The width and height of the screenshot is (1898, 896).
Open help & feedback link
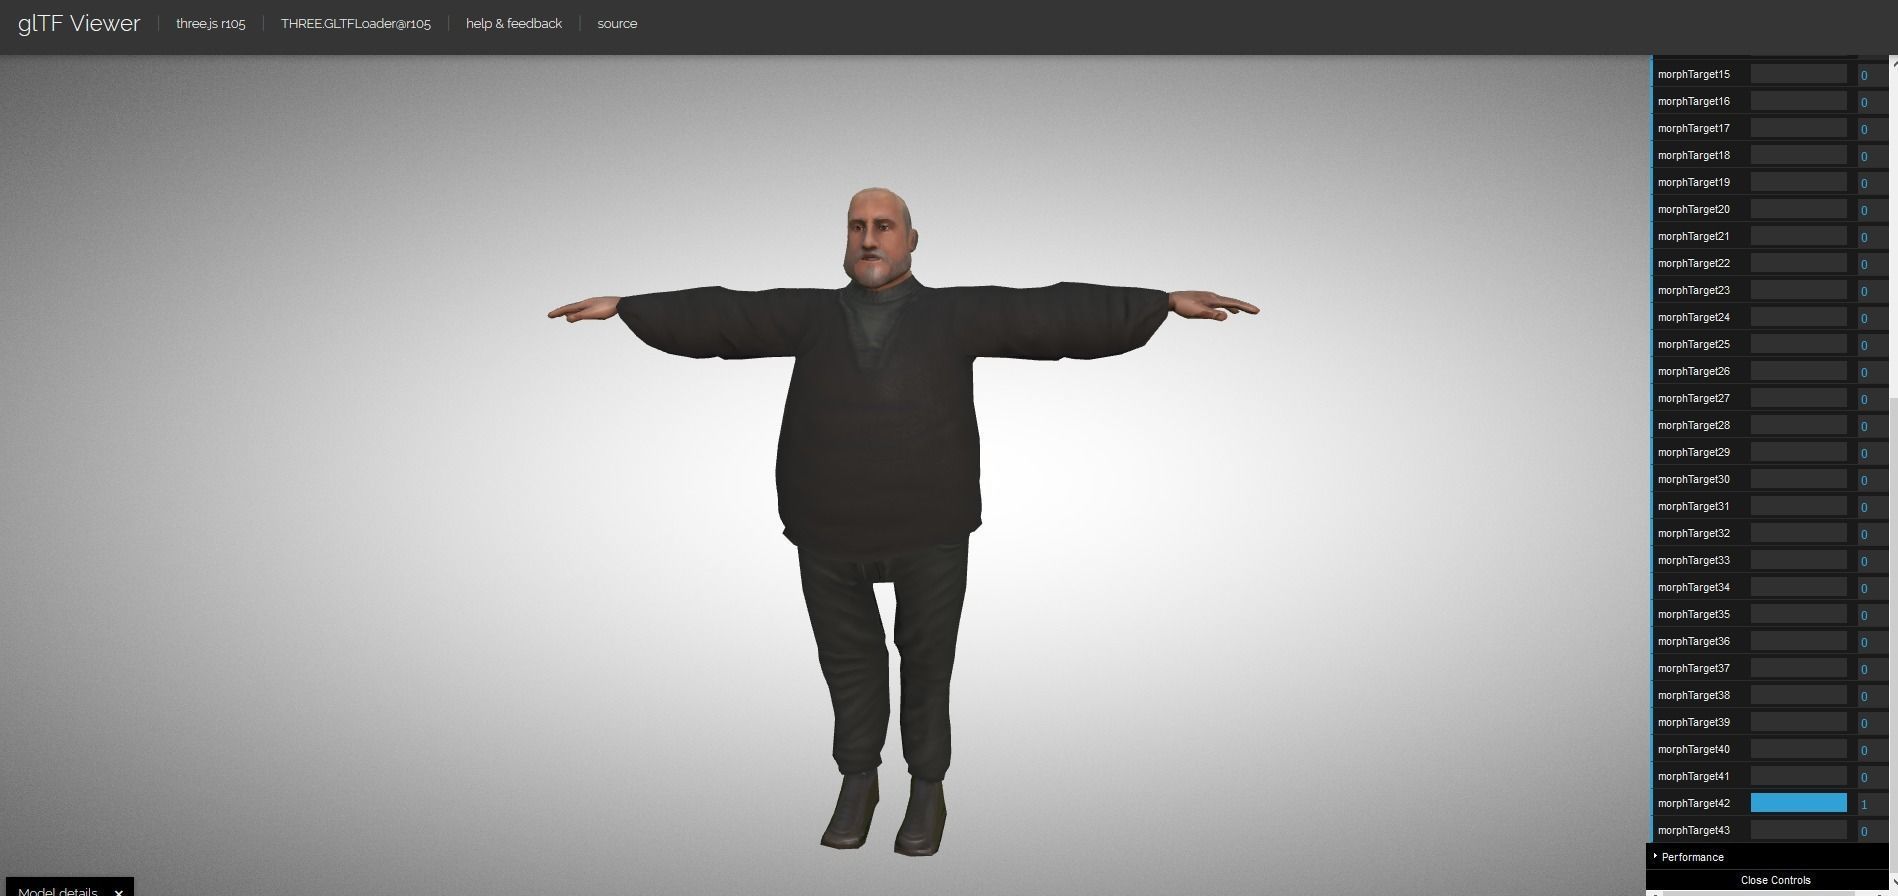[514, 23]
